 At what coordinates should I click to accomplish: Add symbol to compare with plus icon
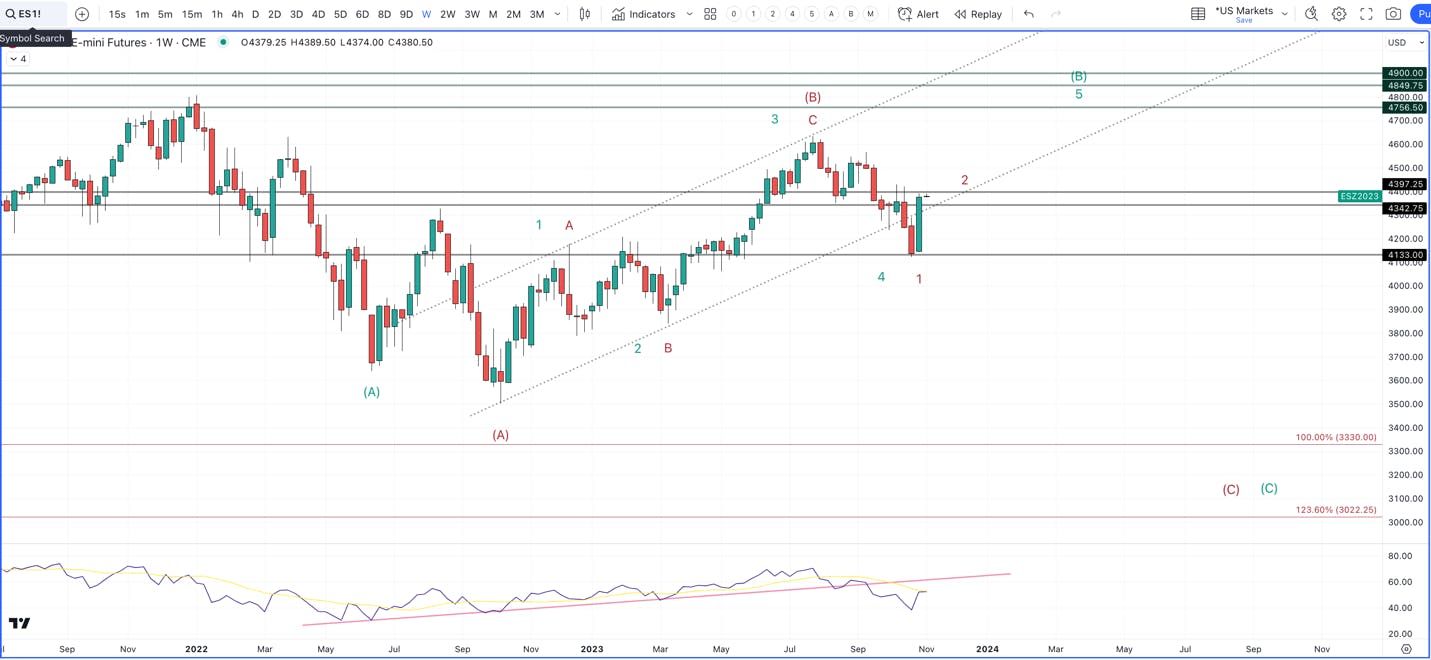82,14
